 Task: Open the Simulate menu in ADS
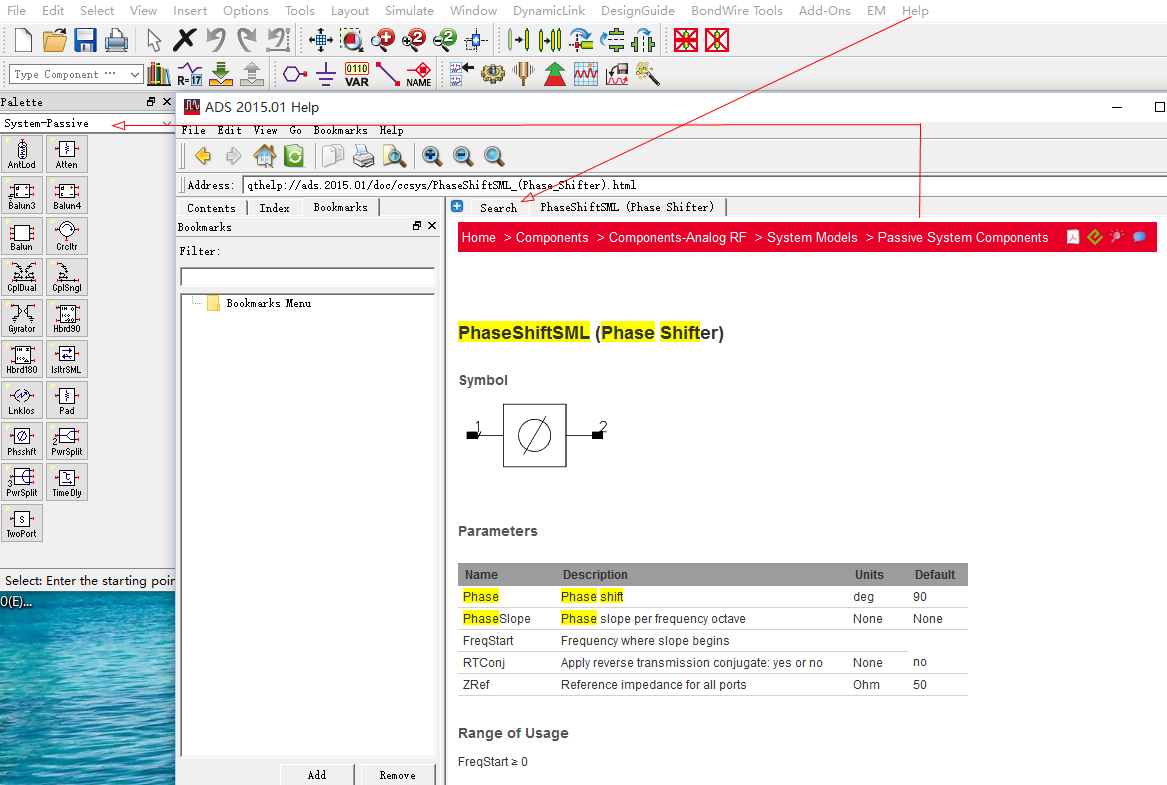[x=409, y=10]
